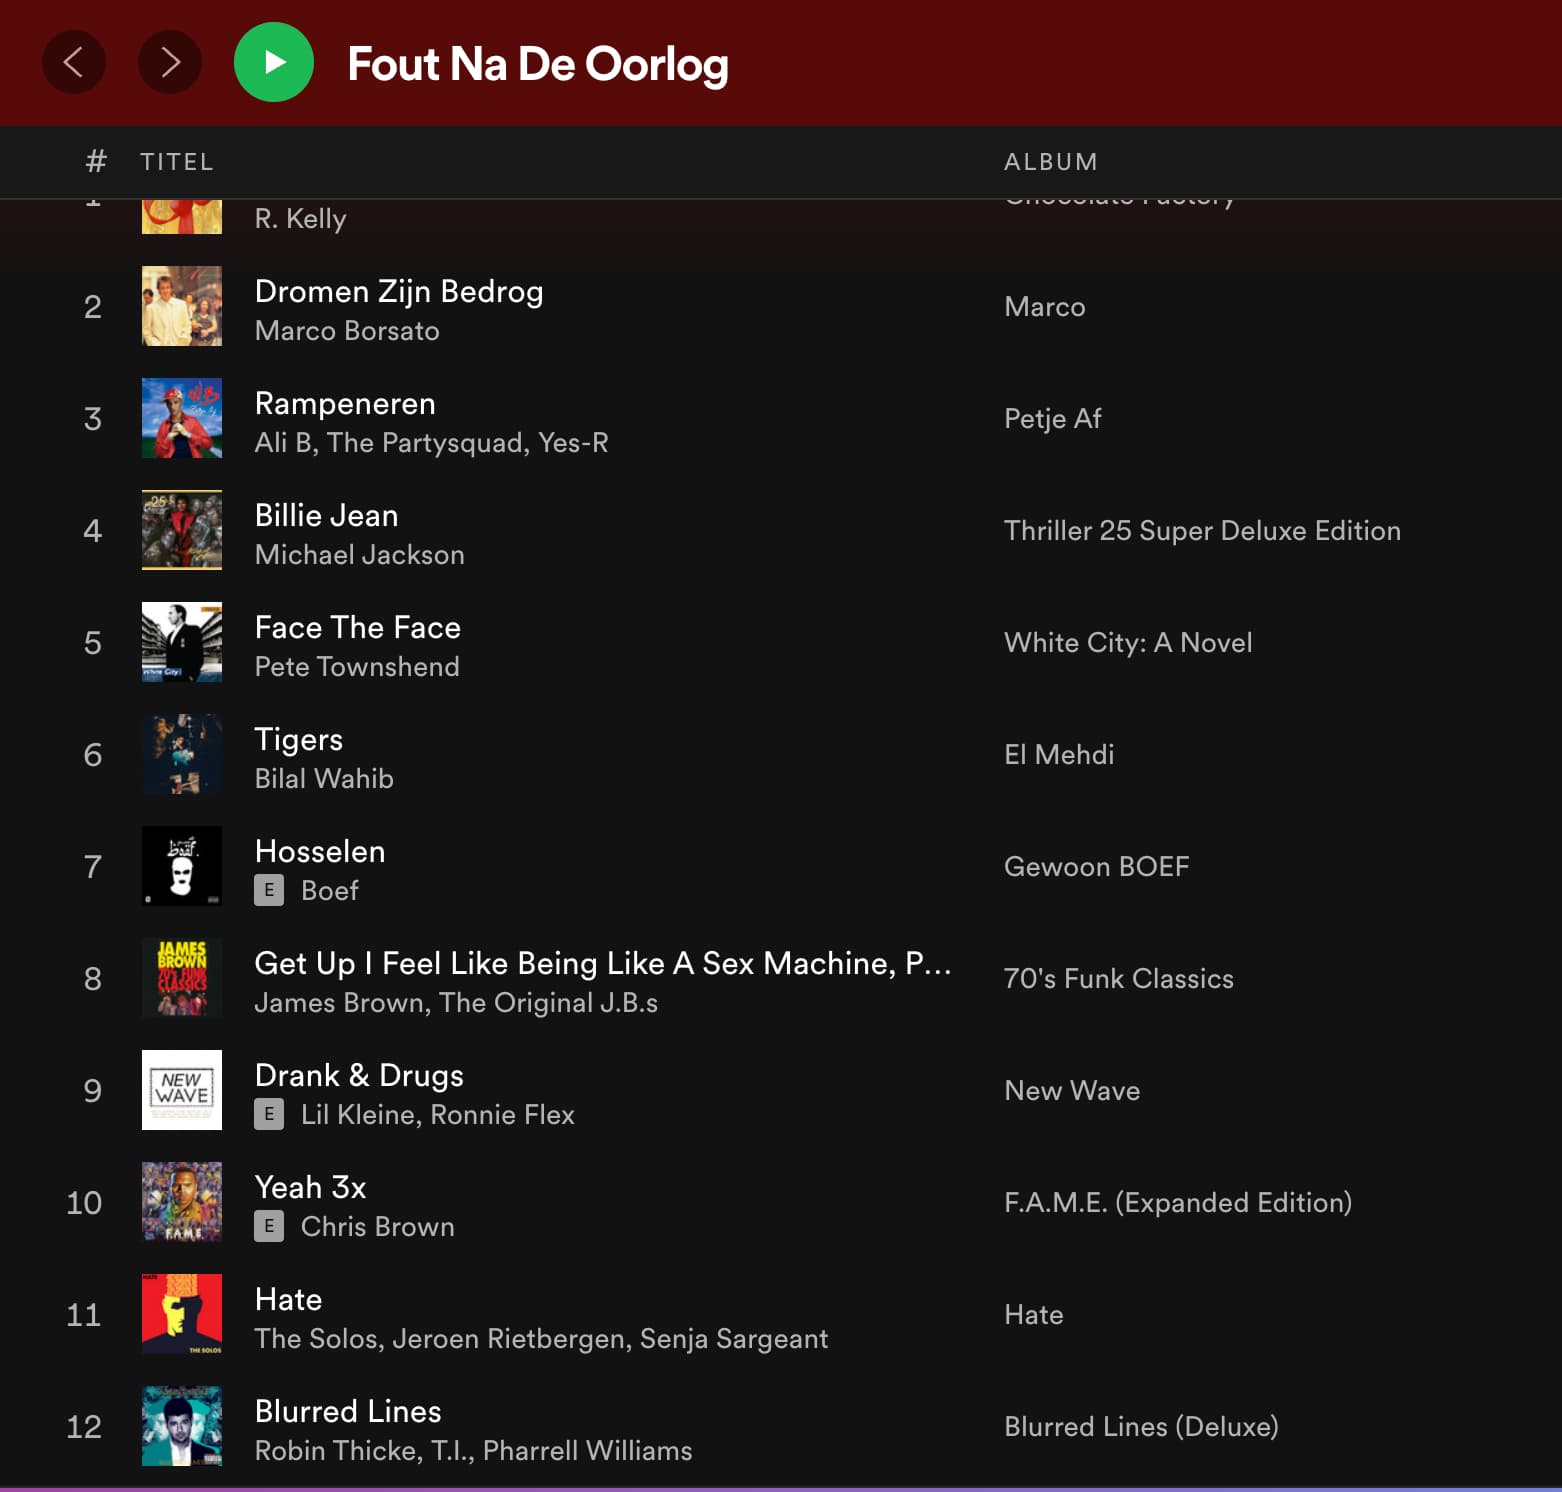
Task: Open album White City: A Novel
Action: pos(1128,643)
